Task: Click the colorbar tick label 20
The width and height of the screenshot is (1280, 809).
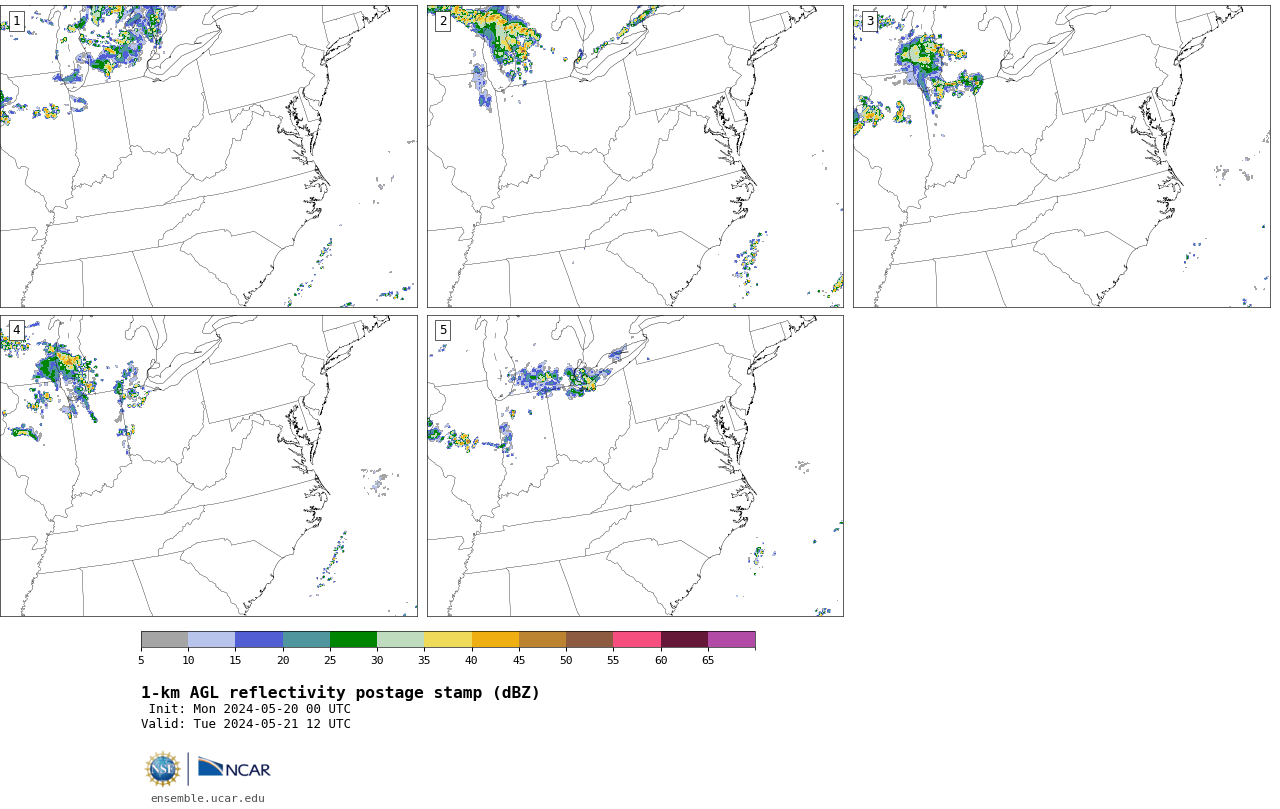Action: pyautogui.click(x=283, y=660)
